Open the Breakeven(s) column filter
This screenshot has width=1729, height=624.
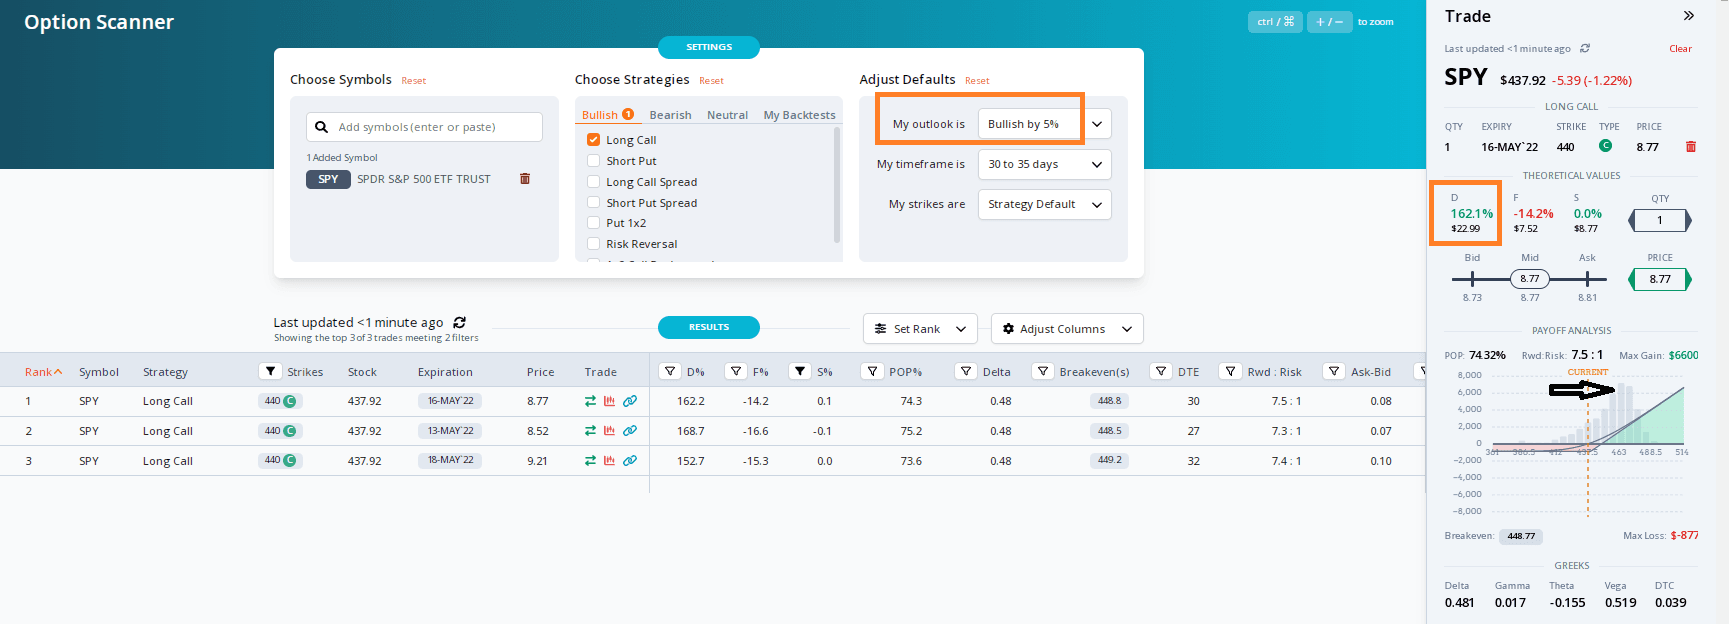click(1043, 371)
